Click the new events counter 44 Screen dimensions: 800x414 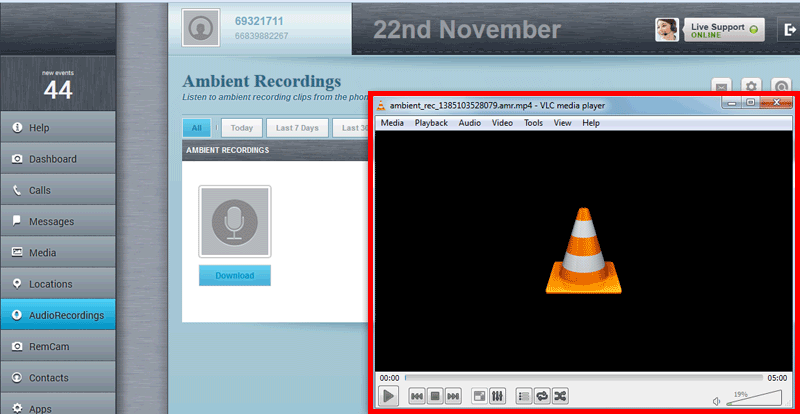58,90
